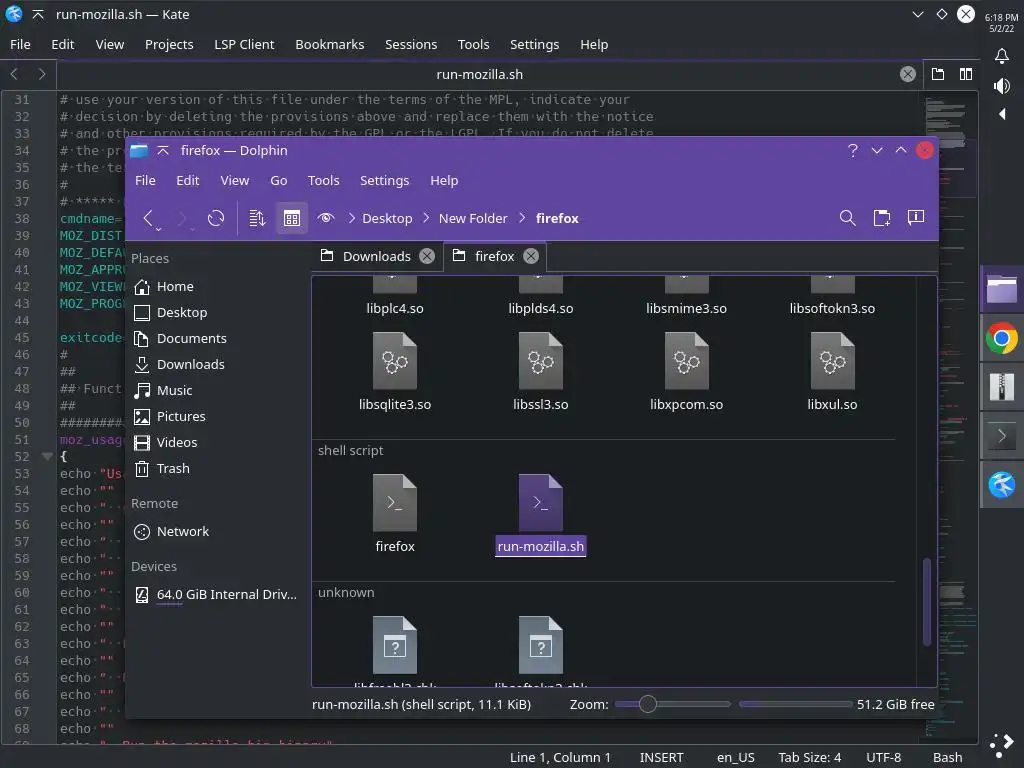Select libxpcom.so file icon

tap(686, 360)
